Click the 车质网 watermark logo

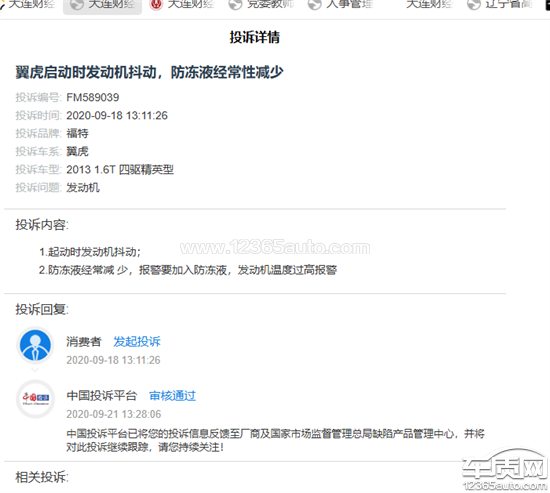pos(505,465)
